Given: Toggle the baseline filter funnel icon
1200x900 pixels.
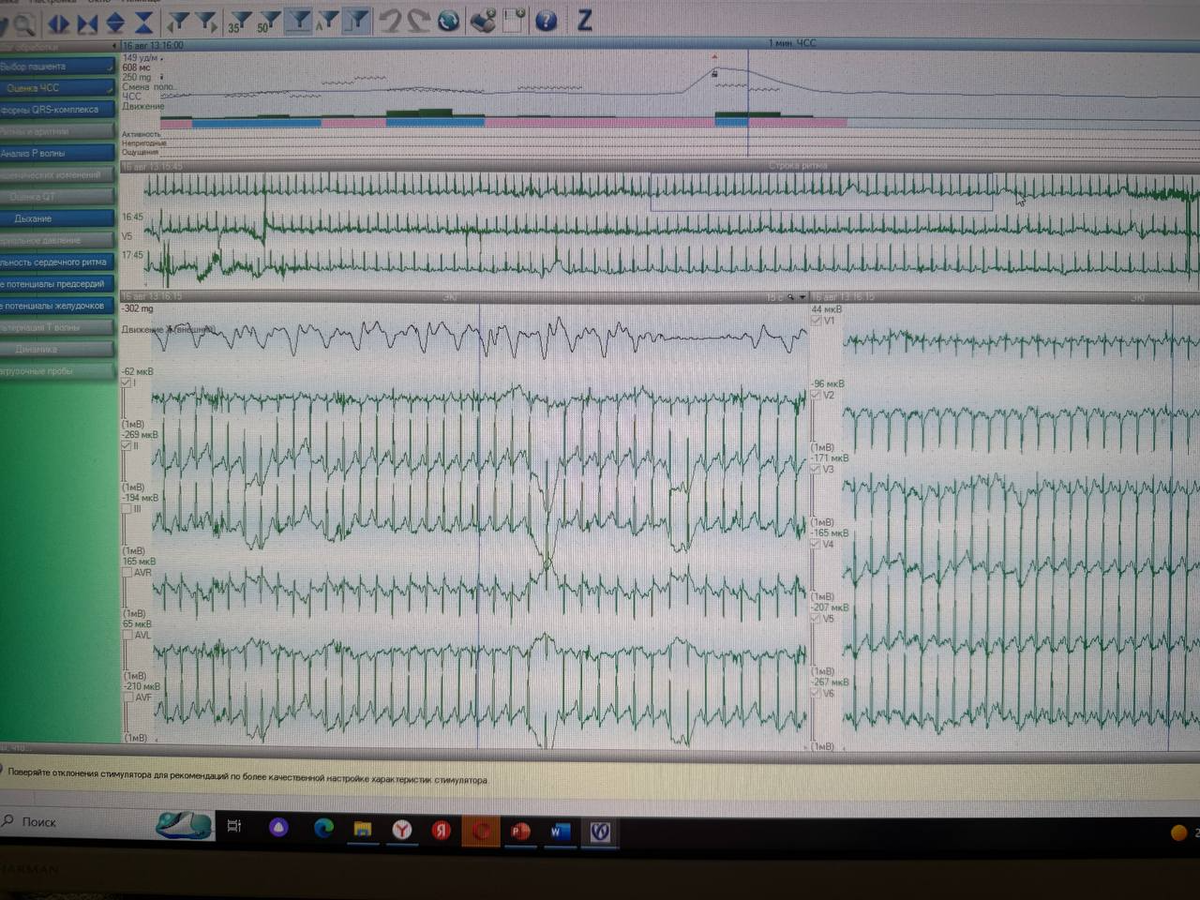Looking at the screenshot, I should click(297, 20).
